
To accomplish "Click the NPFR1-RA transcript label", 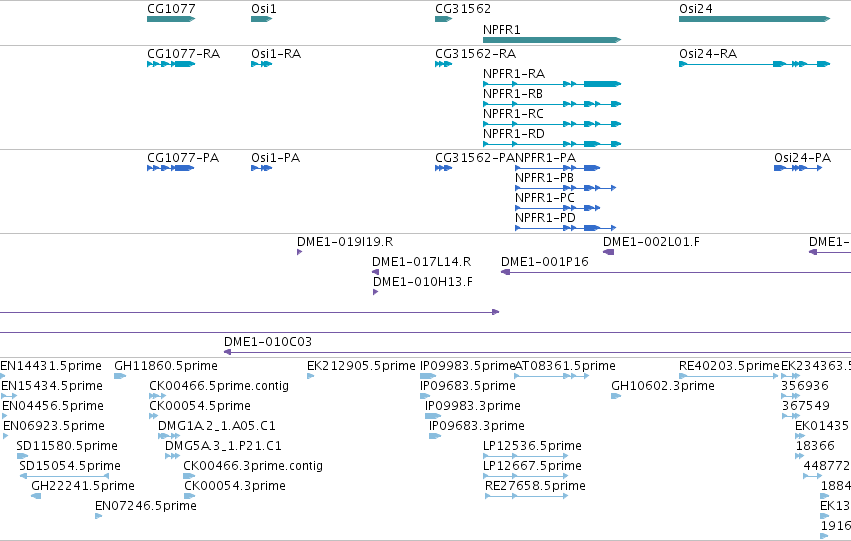I will tap(514, 74).
